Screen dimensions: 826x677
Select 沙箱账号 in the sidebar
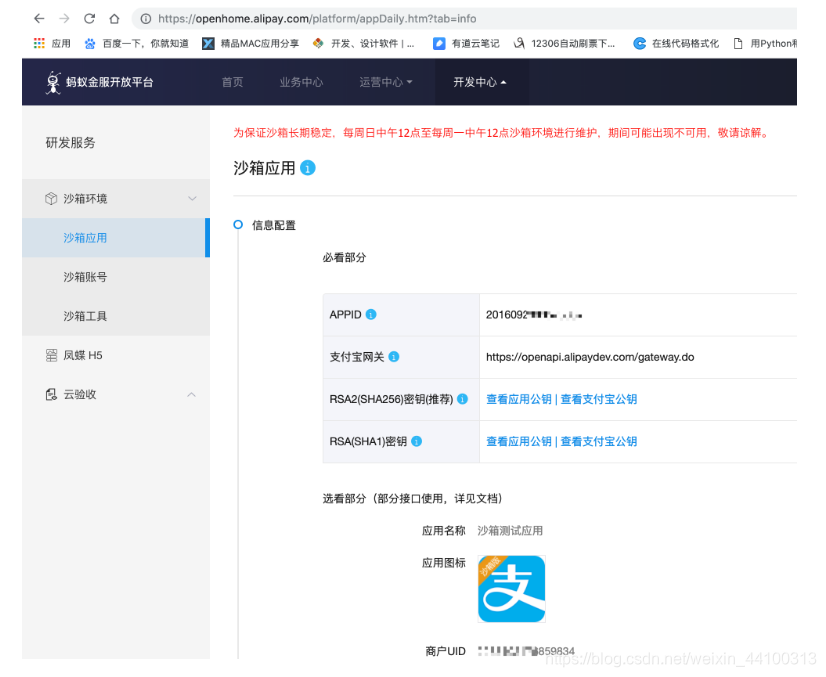click(116, 277)
